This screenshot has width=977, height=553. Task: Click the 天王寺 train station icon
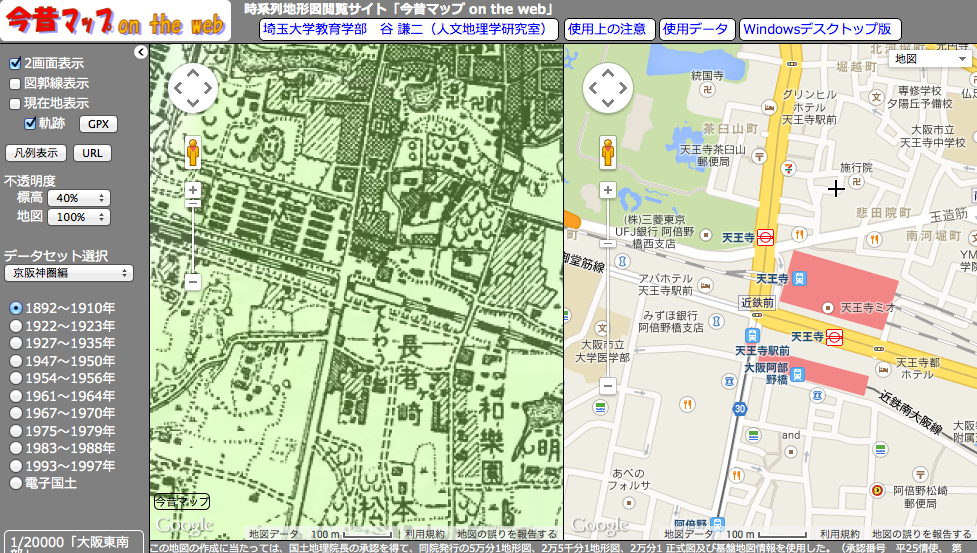coord(799,278)
